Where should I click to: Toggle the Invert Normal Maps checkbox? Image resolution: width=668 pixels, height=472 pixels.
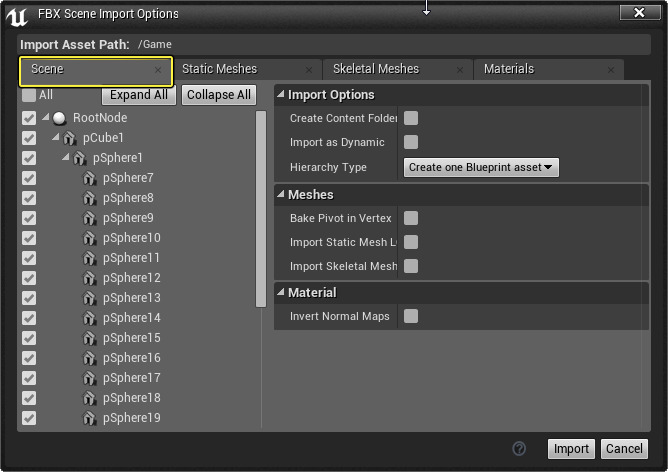click(x=411, y=316)
